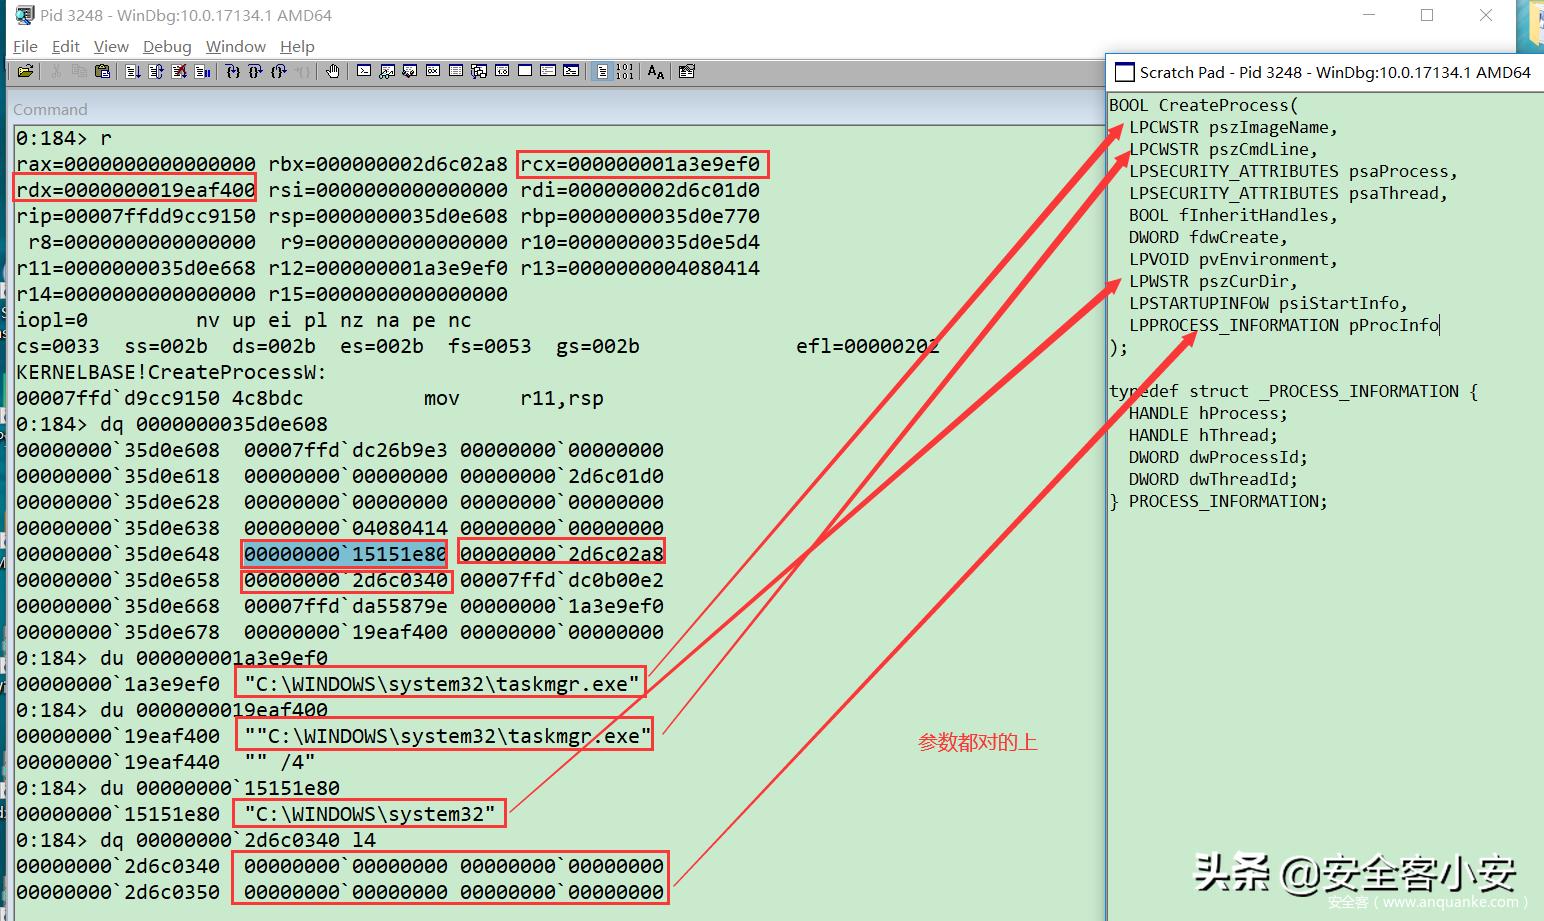Click the WinDbg icon in the title bar
The image size is (1544, 921).
point(24,15)
